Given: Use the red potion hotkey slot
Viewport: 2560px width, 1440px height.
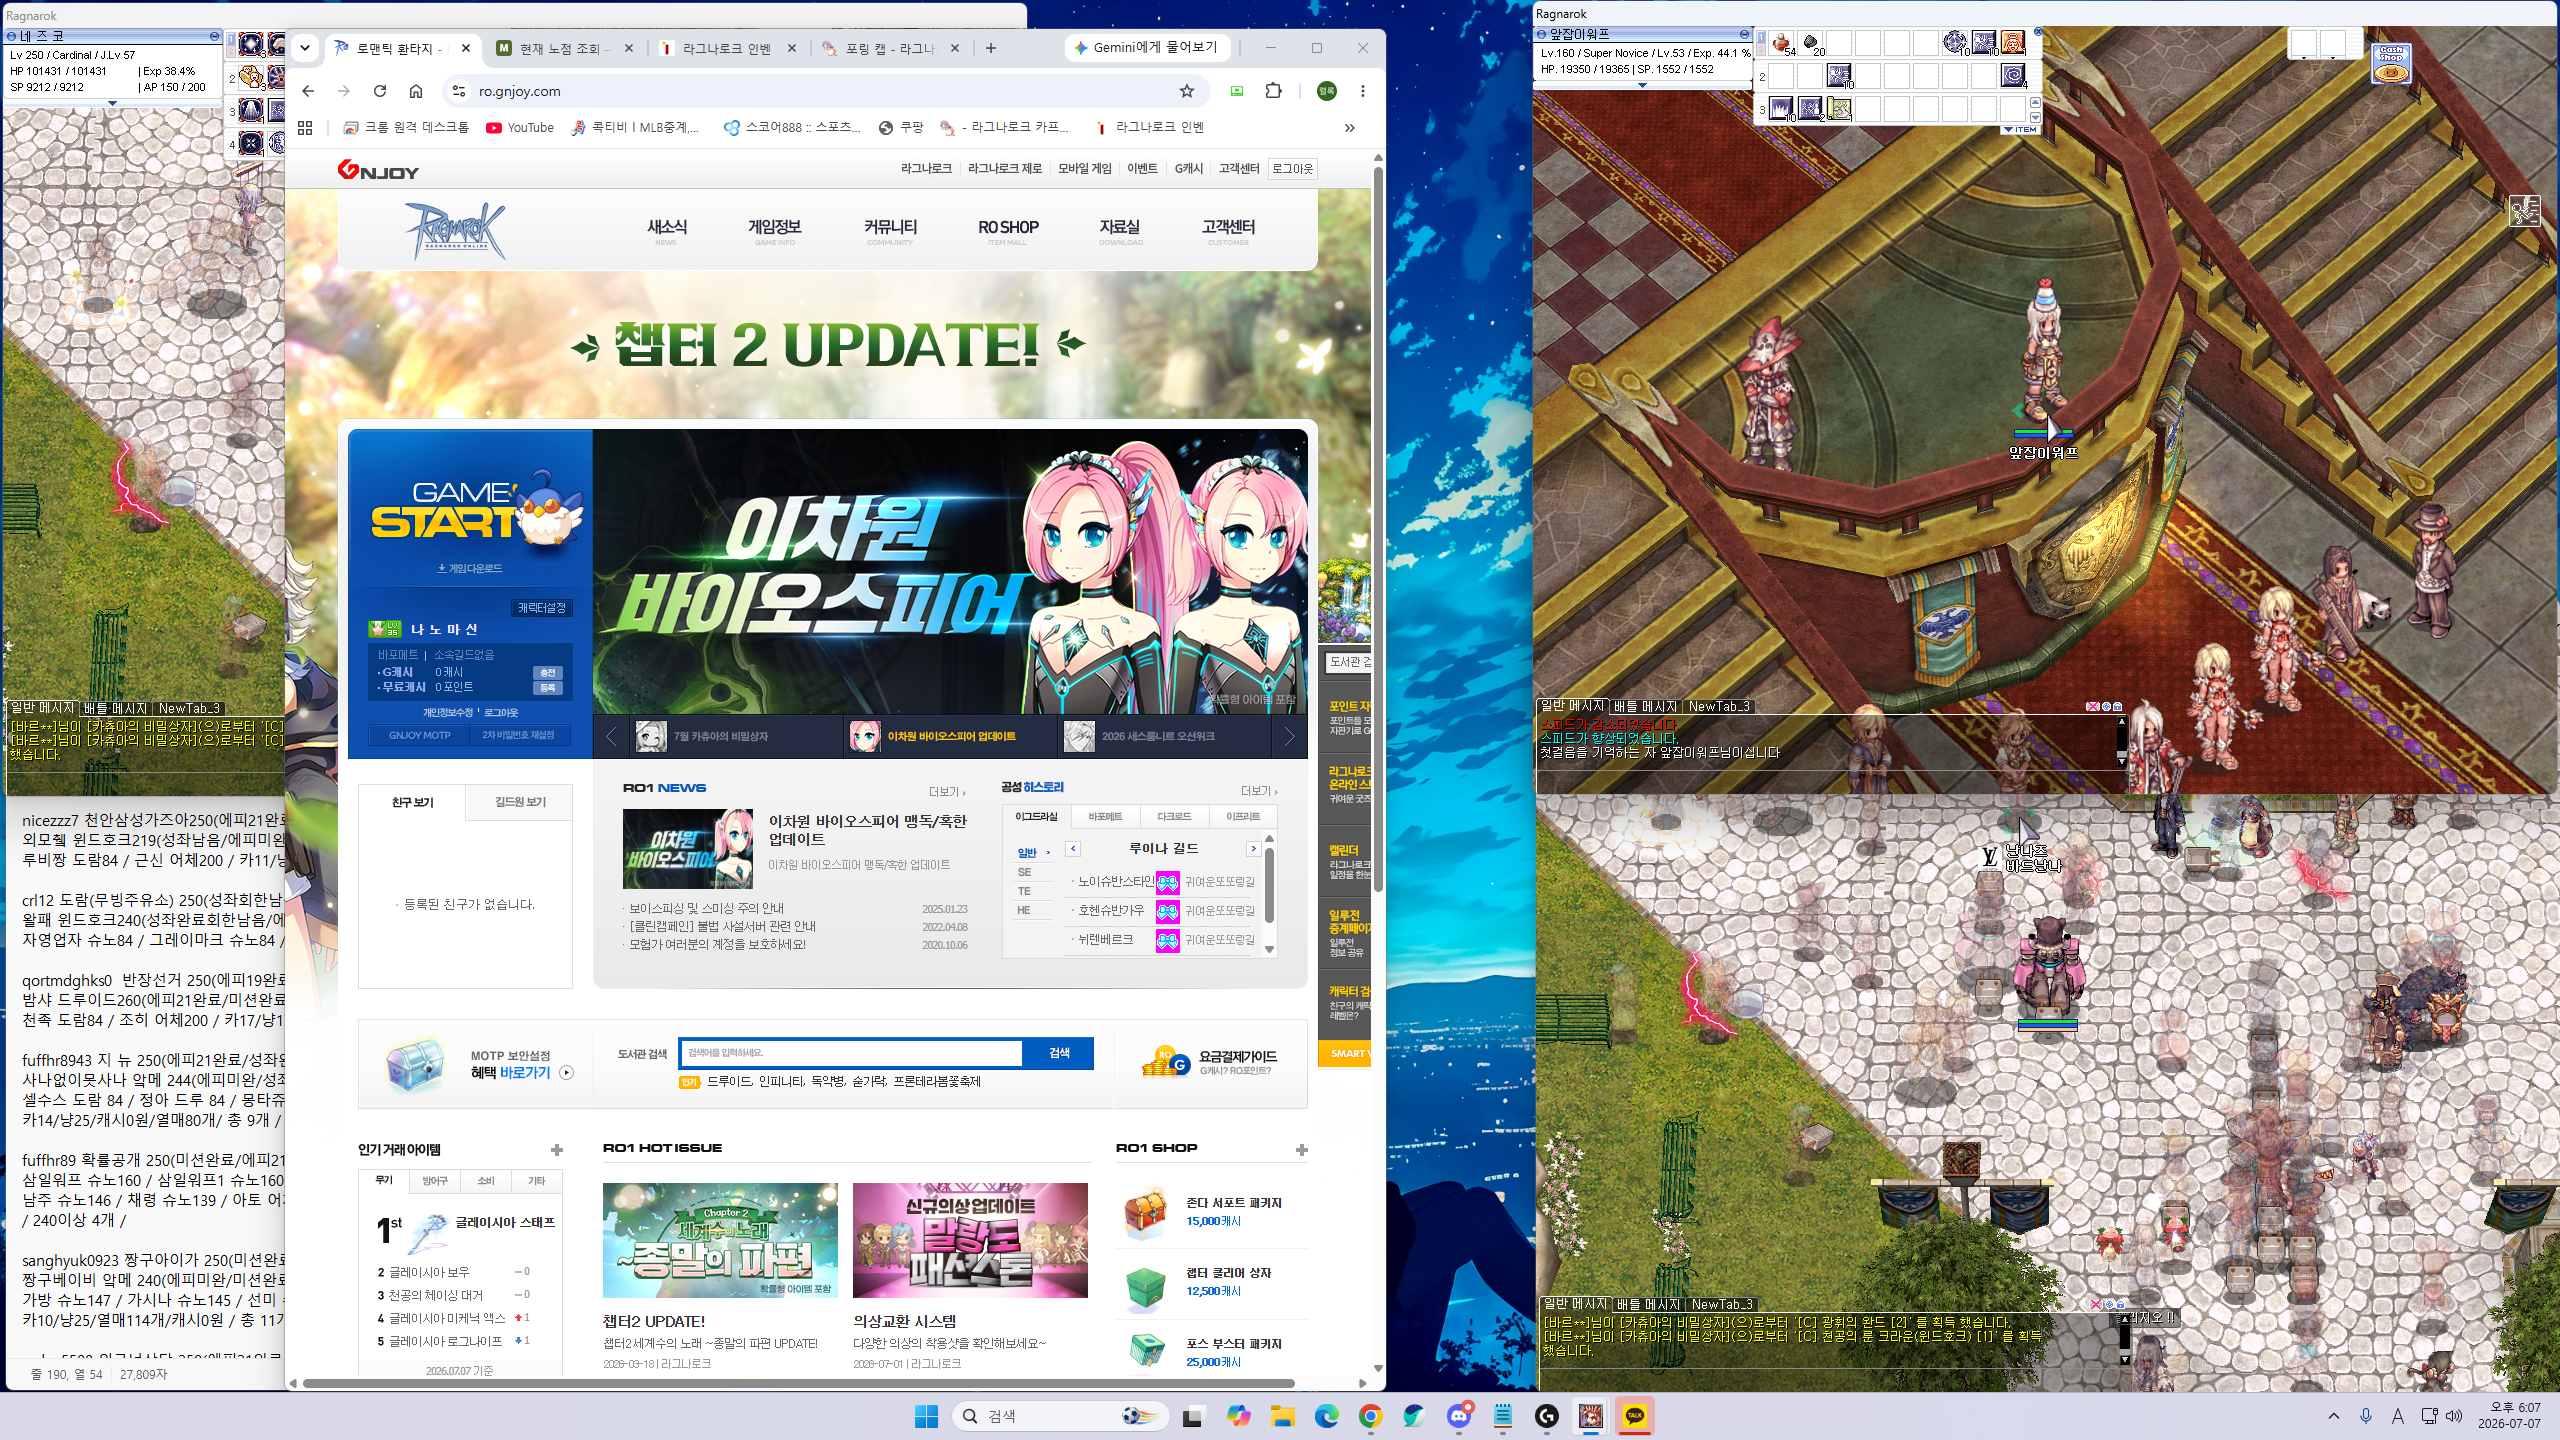Looking at the screenshot, I should coord(1781,43).
